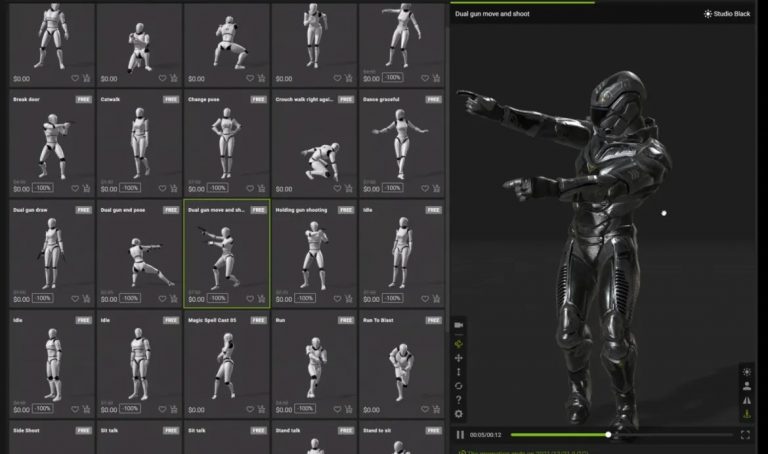The height and width of the screenshot is (454, 768).
Task: Toggle heart on Holding gun shooting card
Action: point(337,299)
